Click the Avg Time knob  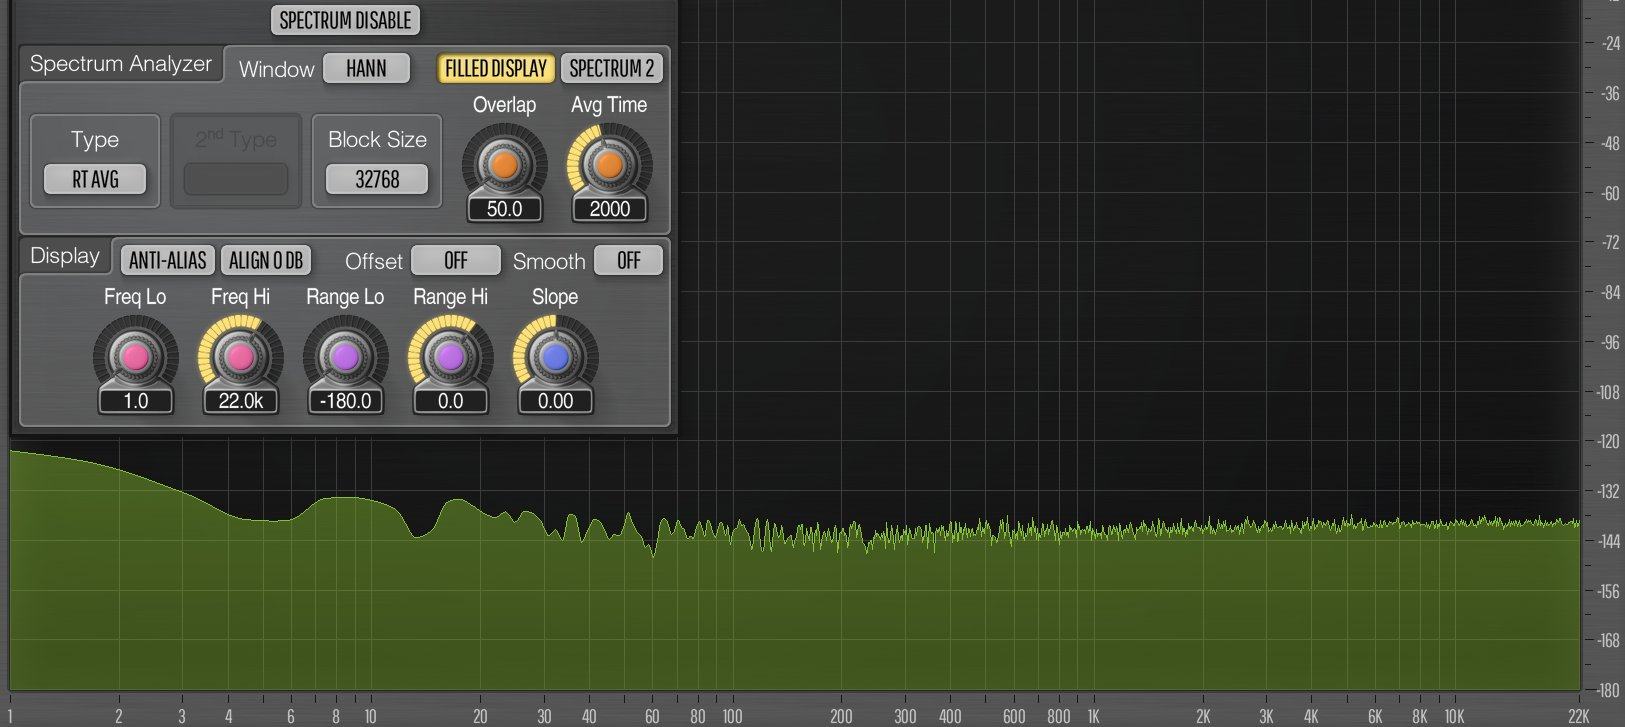coord(609,165)
